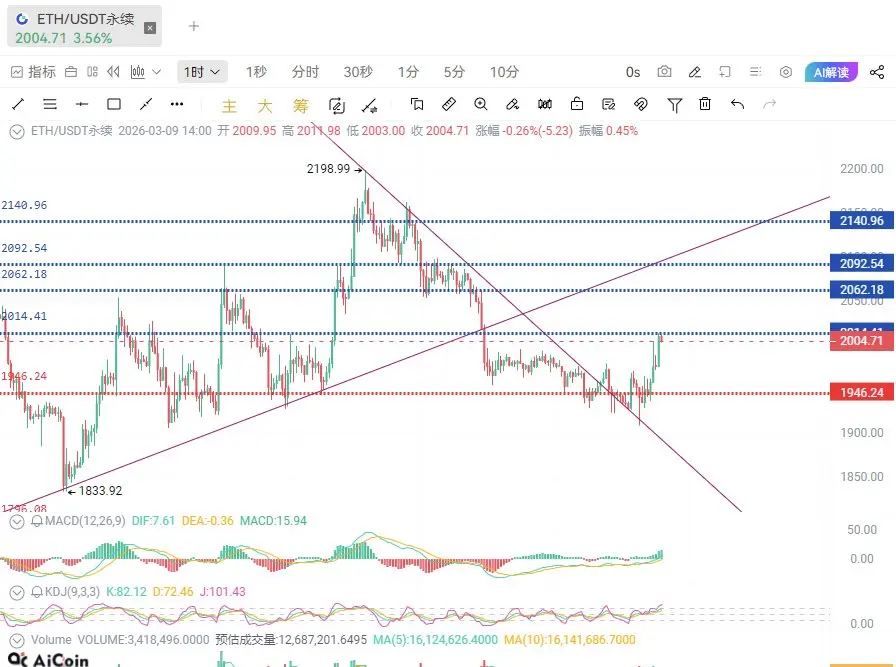Click the pencil edit icon in top toolbar
The height and width of the screenshot is (667, 896).
coord(694,72)
